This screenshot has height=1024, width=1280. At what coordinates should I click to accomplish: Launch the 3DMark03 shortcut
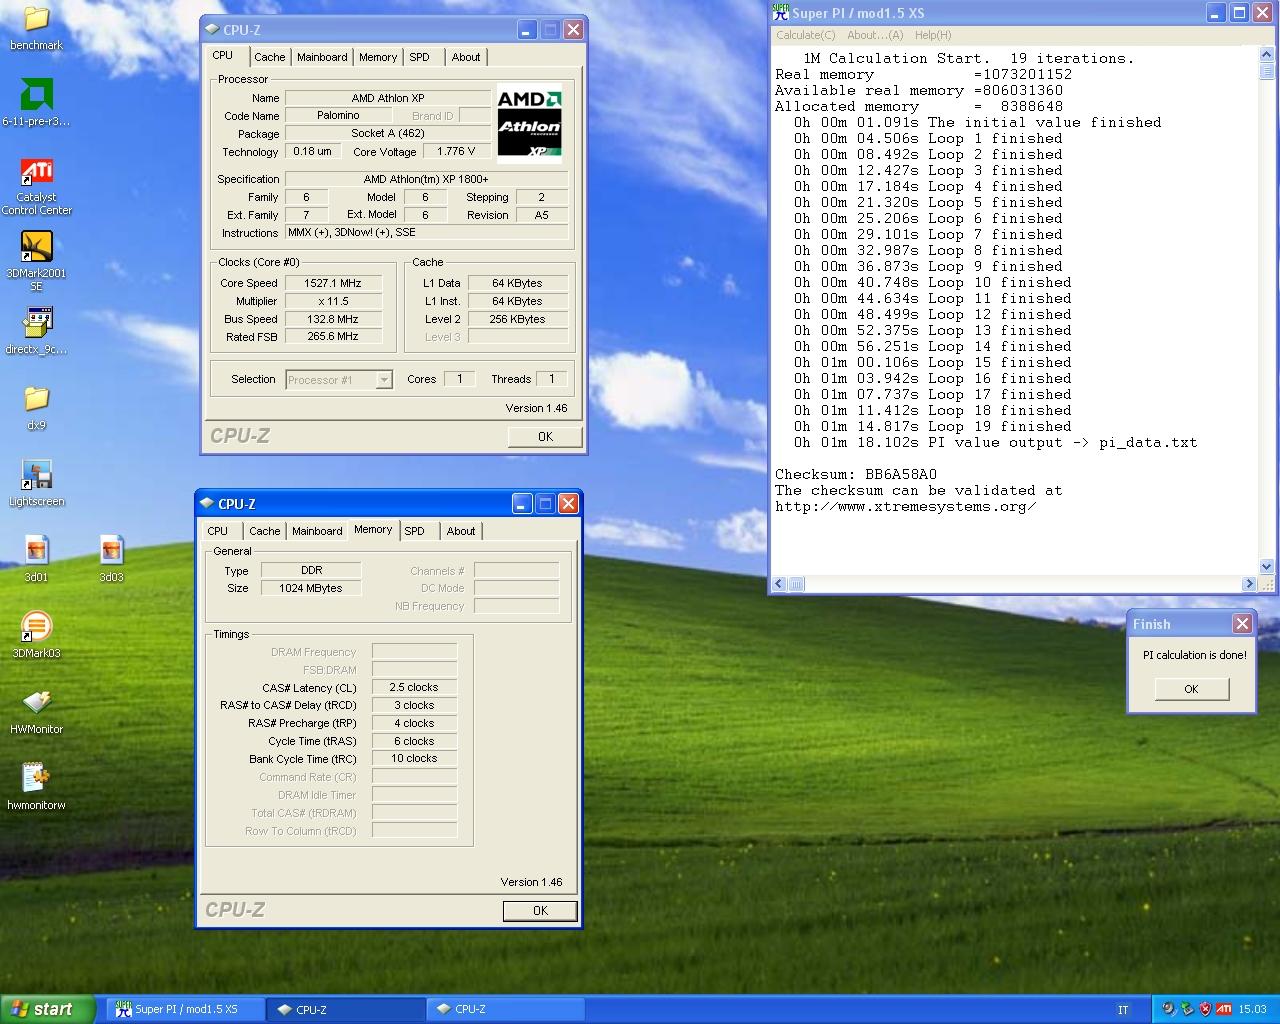tap(36, 635)
